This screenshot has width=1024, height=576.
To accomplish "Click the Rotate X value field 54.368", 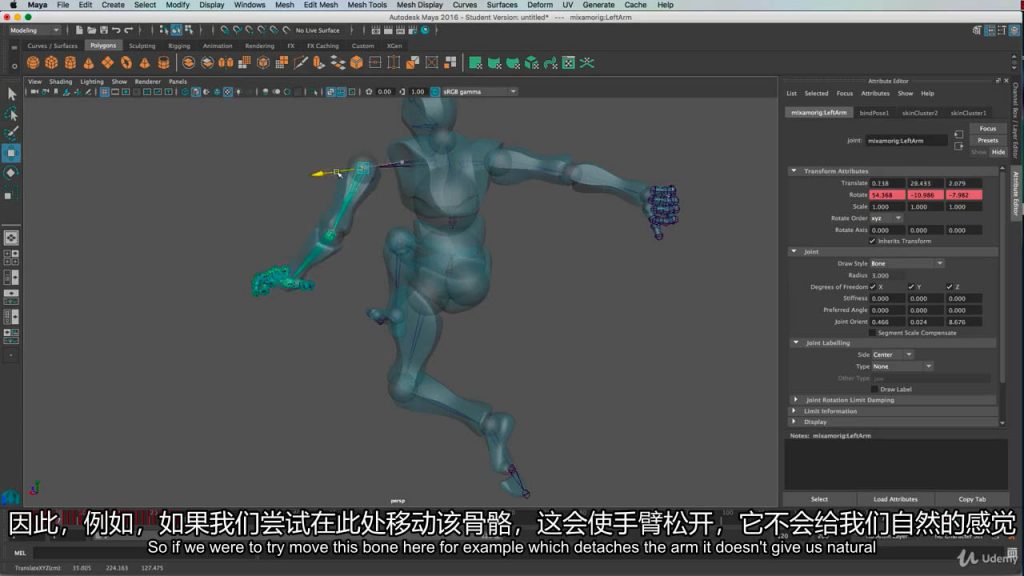I will (x=887, y=195).
